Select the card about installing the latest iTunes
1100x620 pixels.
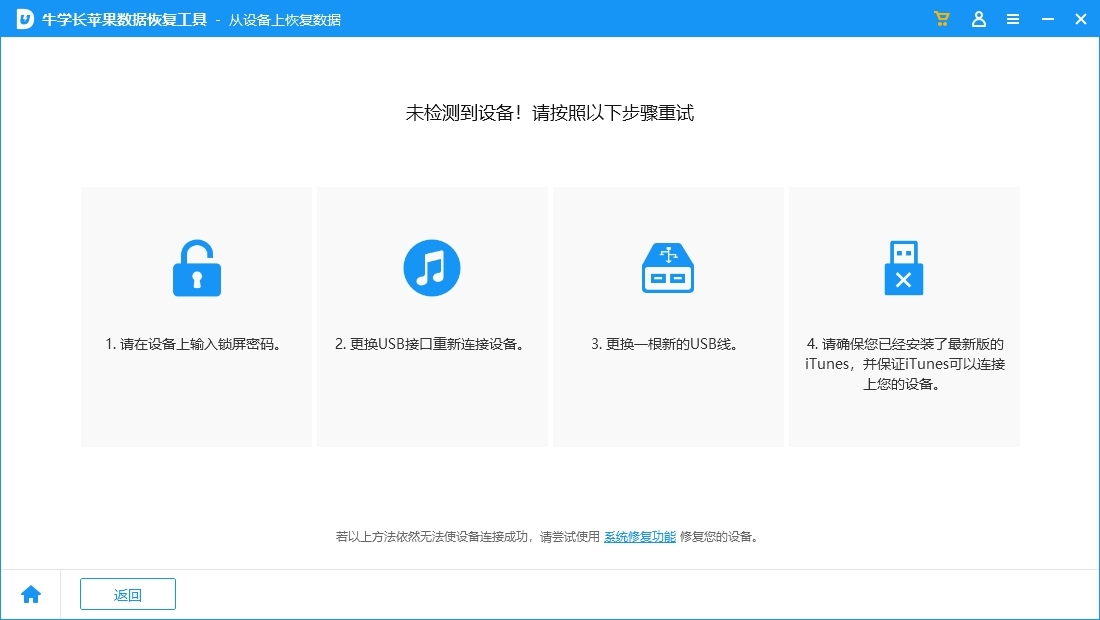903,316
